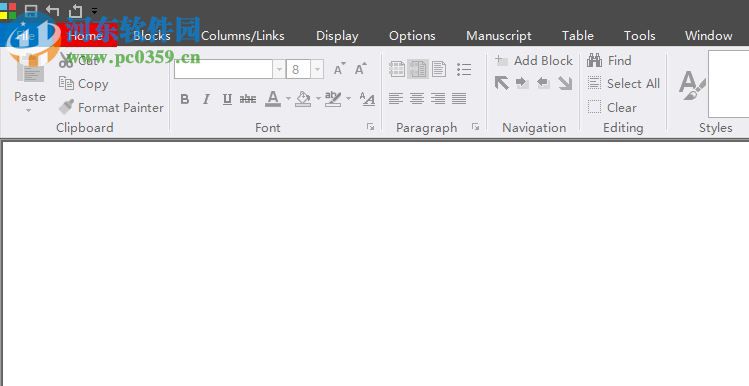Screen dimensions: 749x386
Task: Open the small arrow under Paste
Action: tap(29, 110)
